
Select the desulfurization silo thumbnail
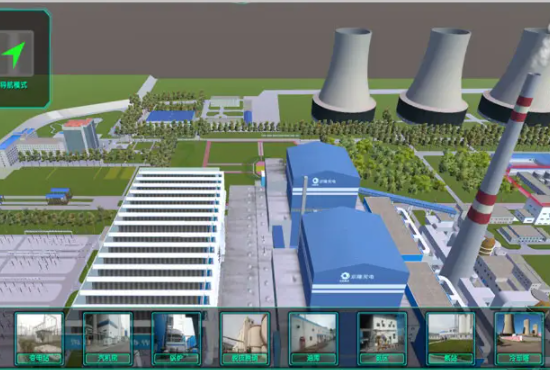(245, 339)
